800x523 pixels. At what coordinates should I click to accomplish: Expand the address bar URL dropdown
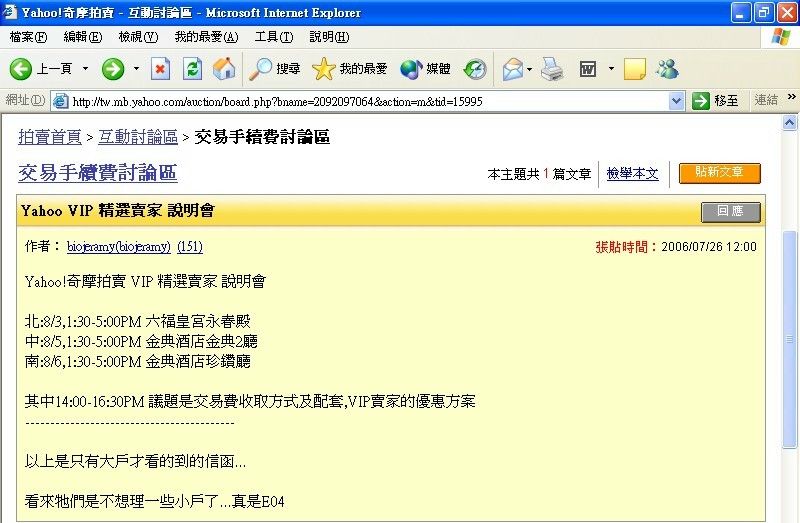676,101
